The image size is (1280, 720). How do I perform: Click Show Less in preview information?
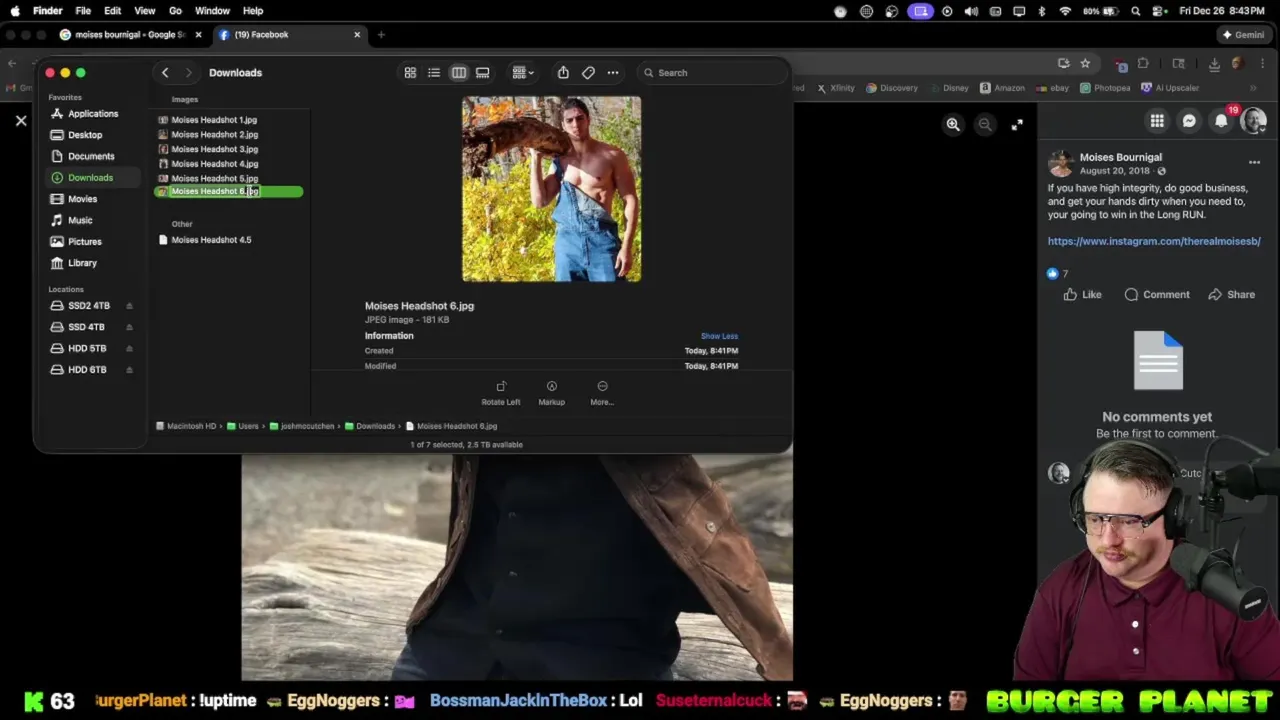pos(719,336)
